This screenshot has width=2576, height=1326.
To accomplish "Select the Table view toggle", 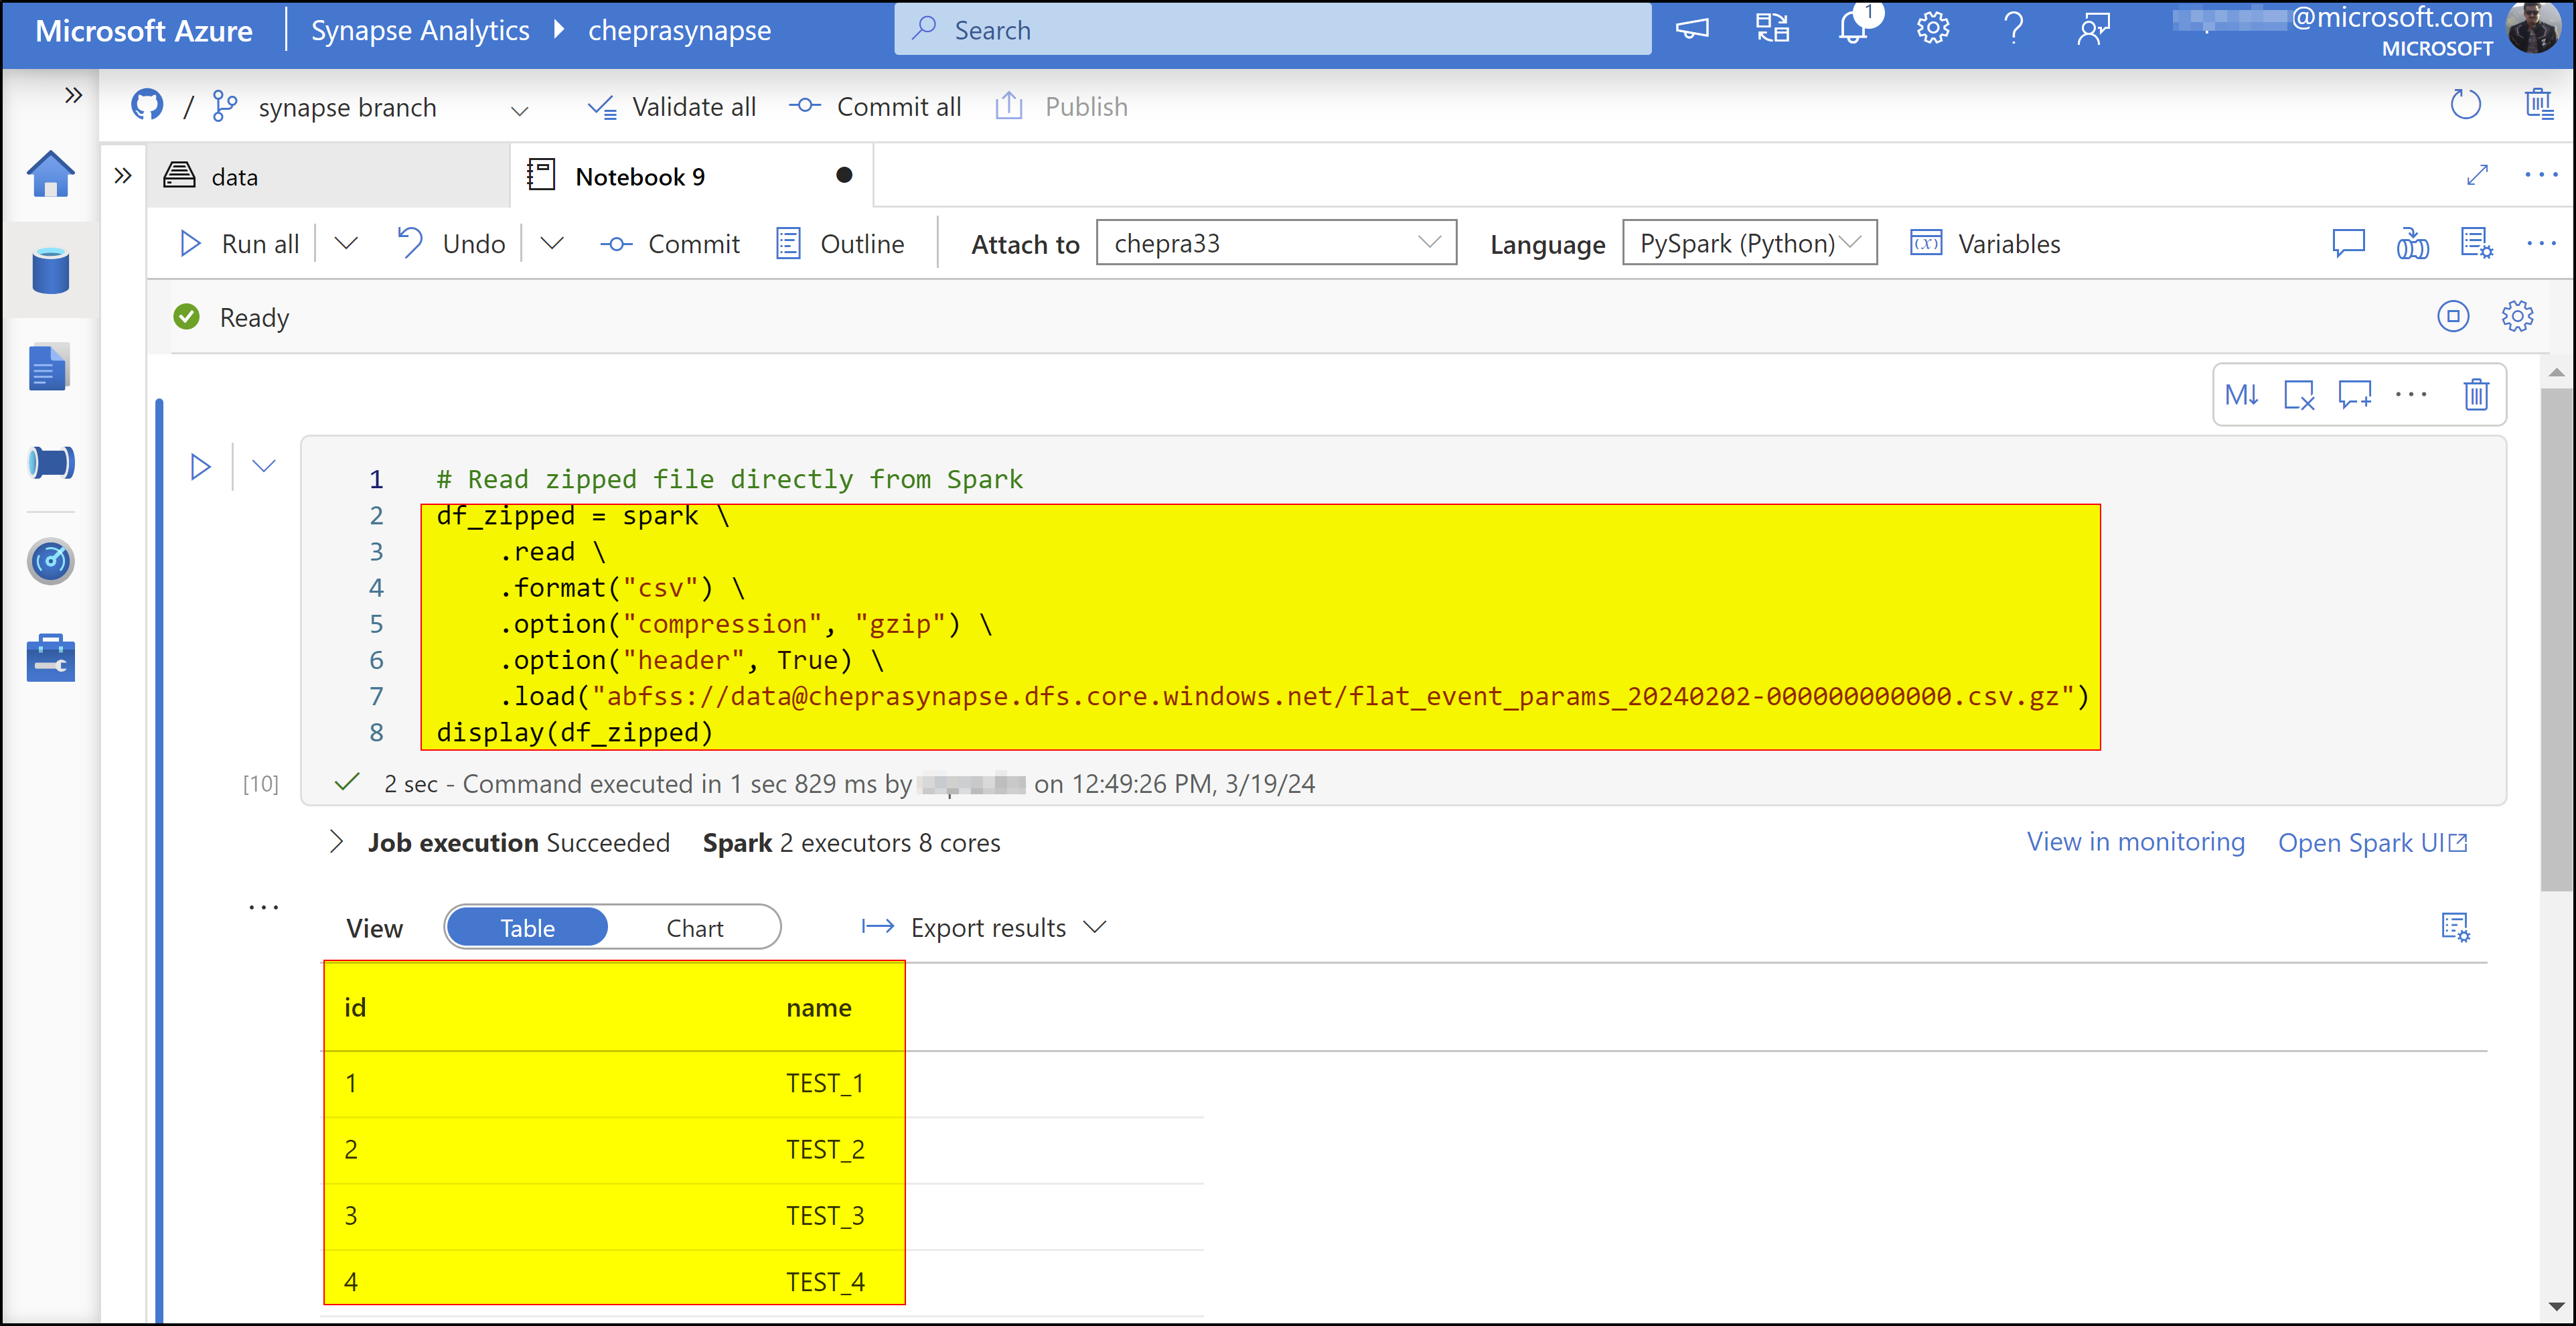I will [x=527, y=927].
